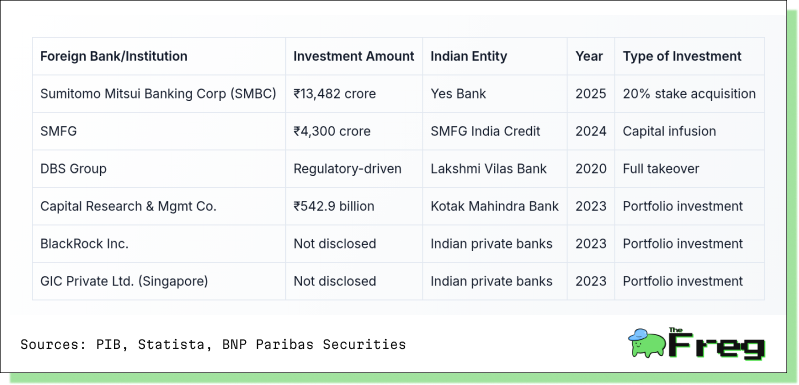This screenshot has height=385, width=799.
Task: Select the ₹542.9 billion amount cell
Action: click(x=334, y=206)
